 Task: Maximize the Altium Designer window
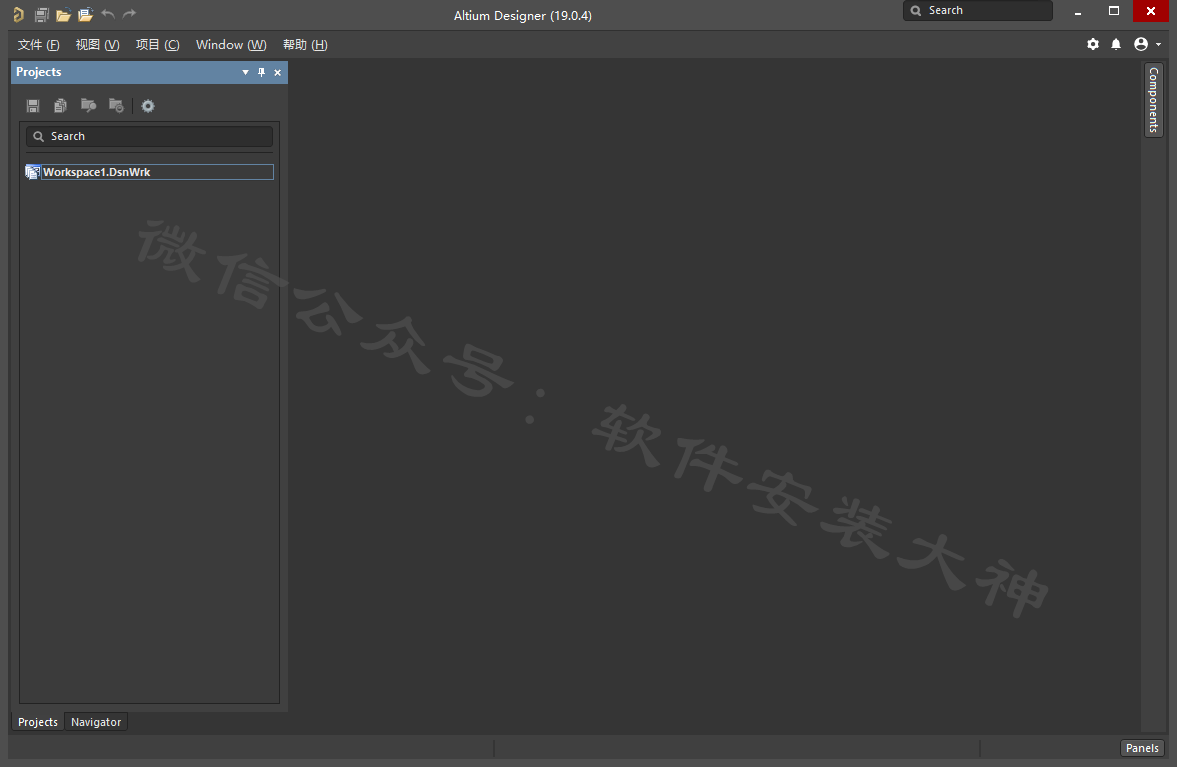click(x=1114, y=11)
